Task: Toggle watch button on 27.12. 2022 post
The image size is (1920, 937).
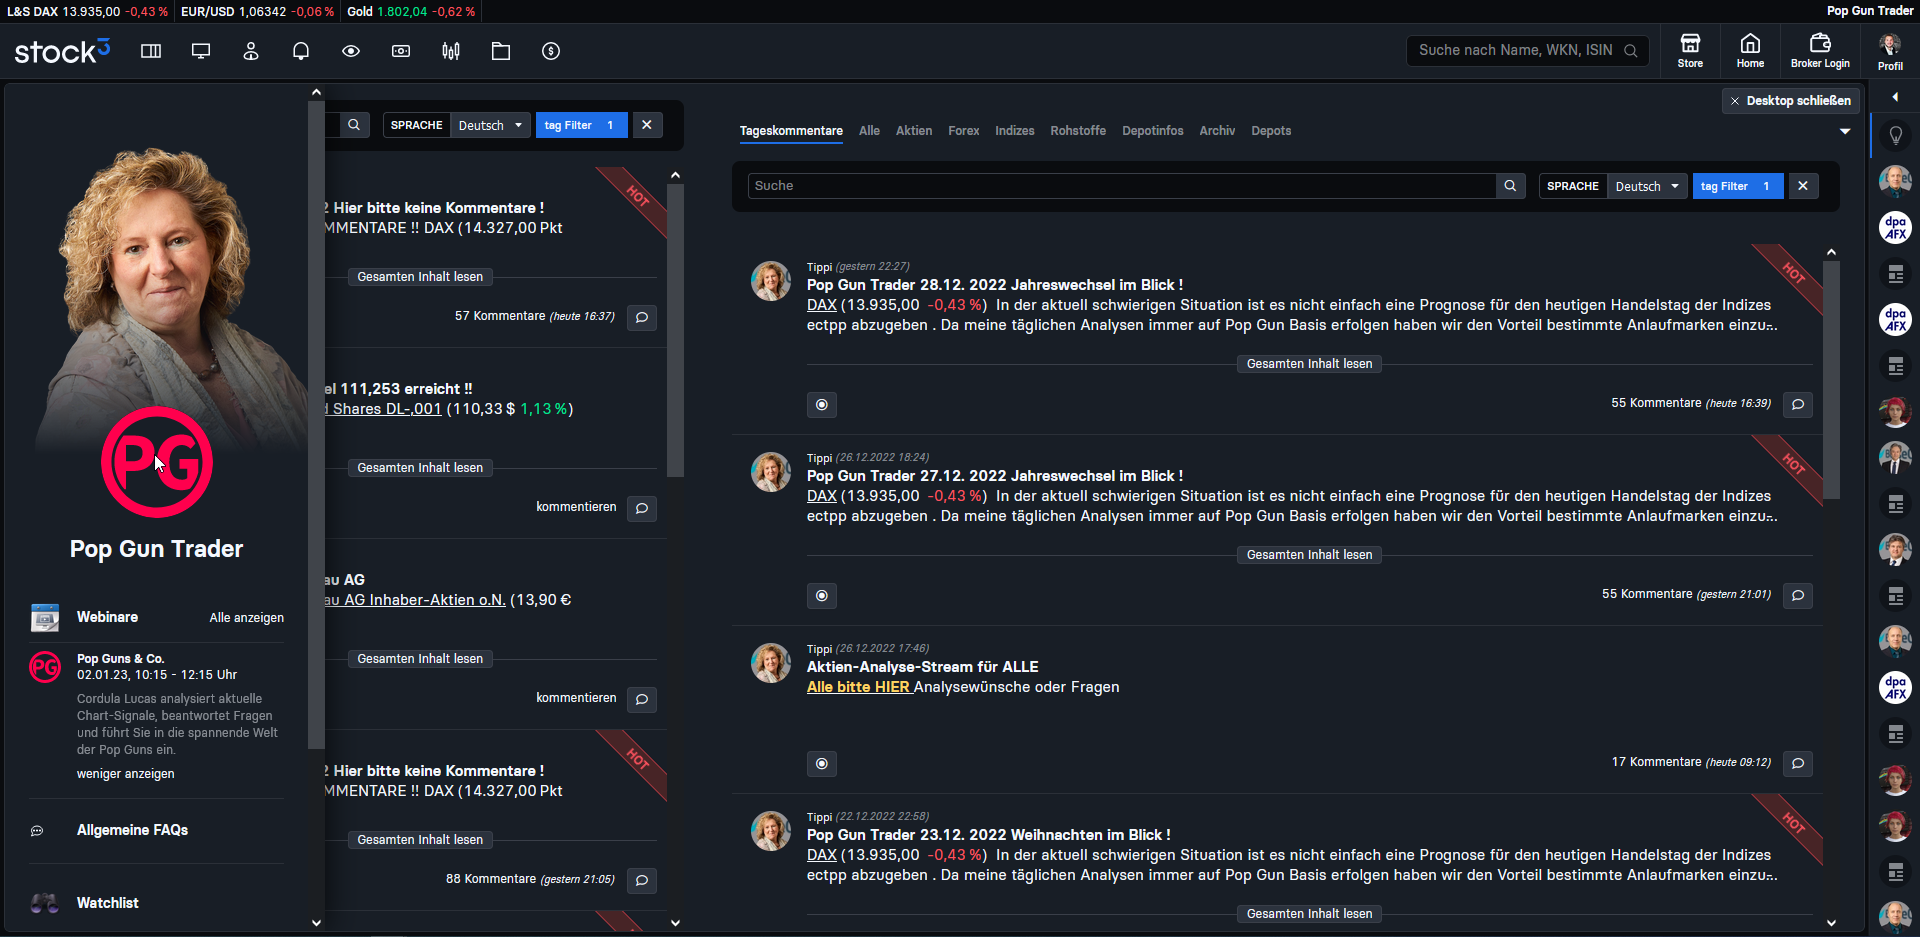Action: 822,596
